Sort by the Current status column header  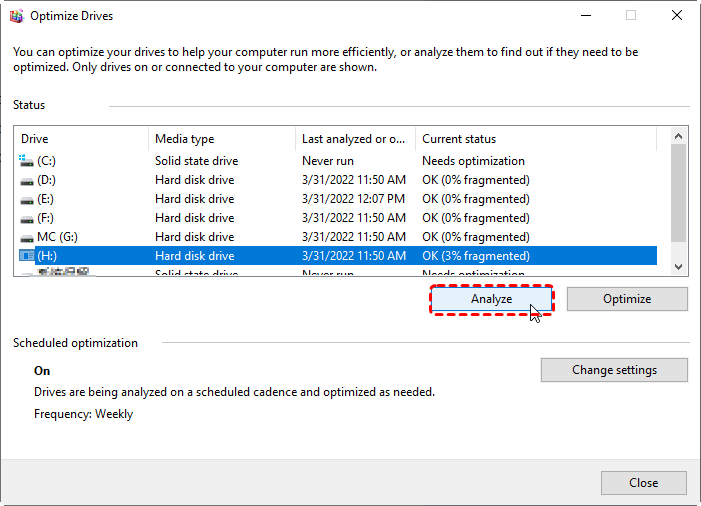click(535, 139)
